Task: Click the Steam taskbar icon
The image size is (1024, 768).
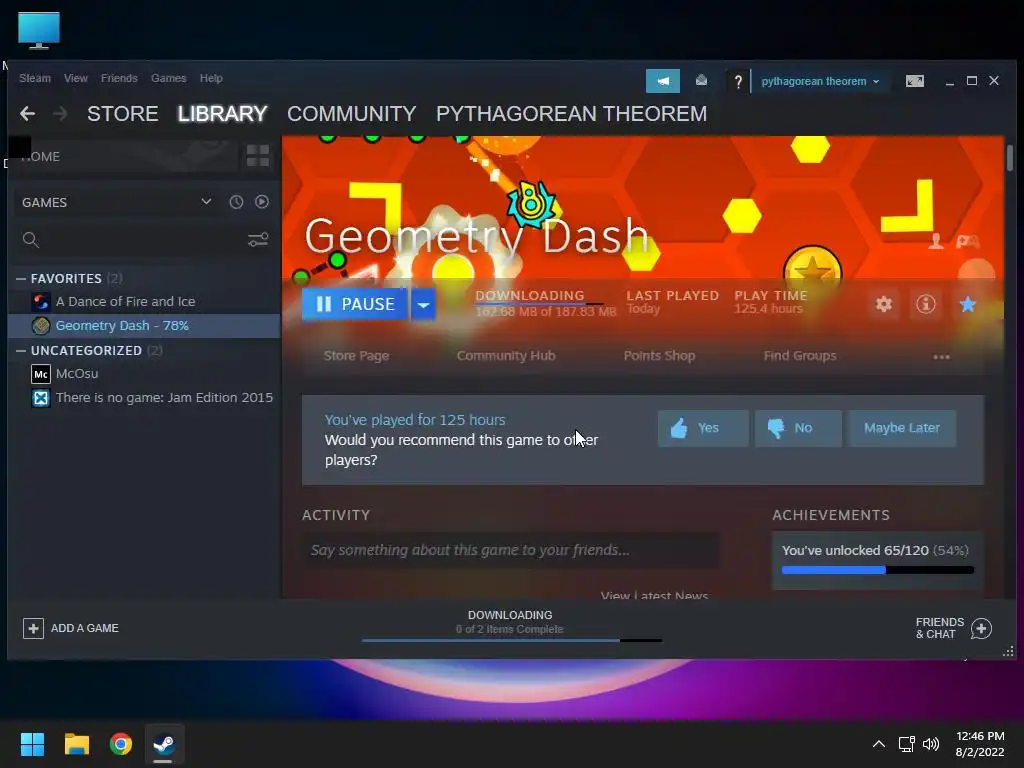Action: click(x=164, y=744)
